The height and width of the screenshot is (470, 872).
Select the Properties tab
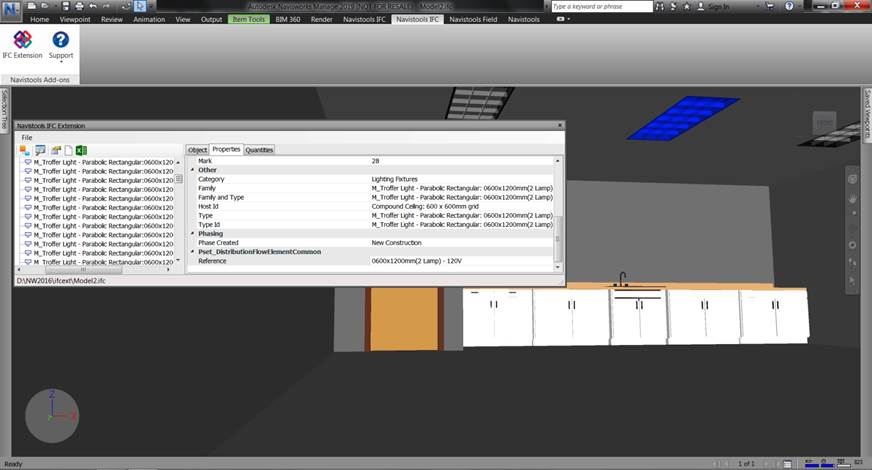click(226, 149)
